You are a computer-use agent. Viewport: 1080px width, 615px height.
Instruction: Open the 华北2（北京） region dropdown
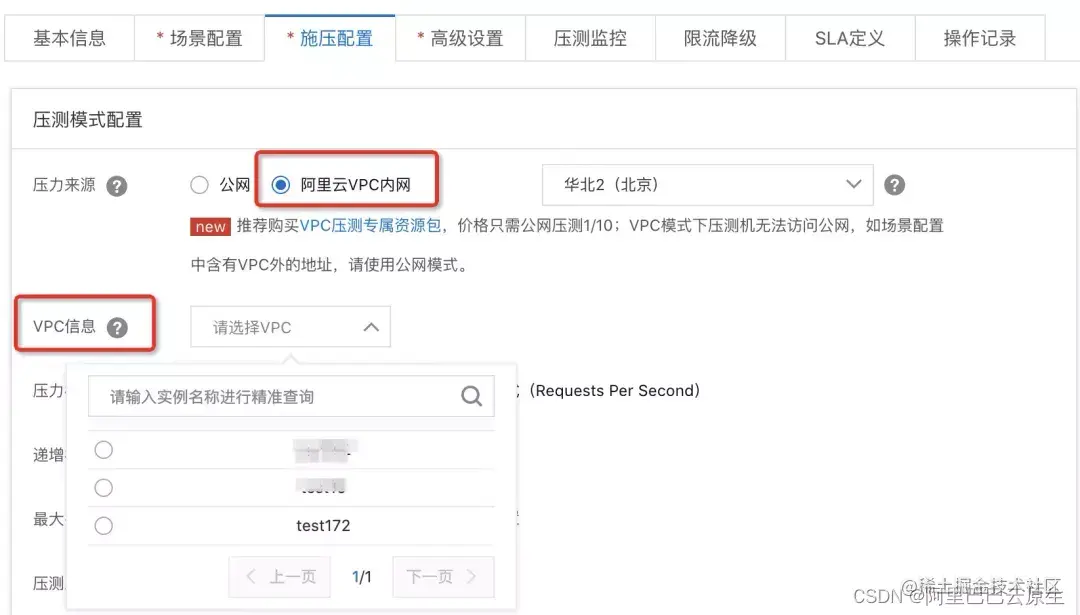(707, 185)
